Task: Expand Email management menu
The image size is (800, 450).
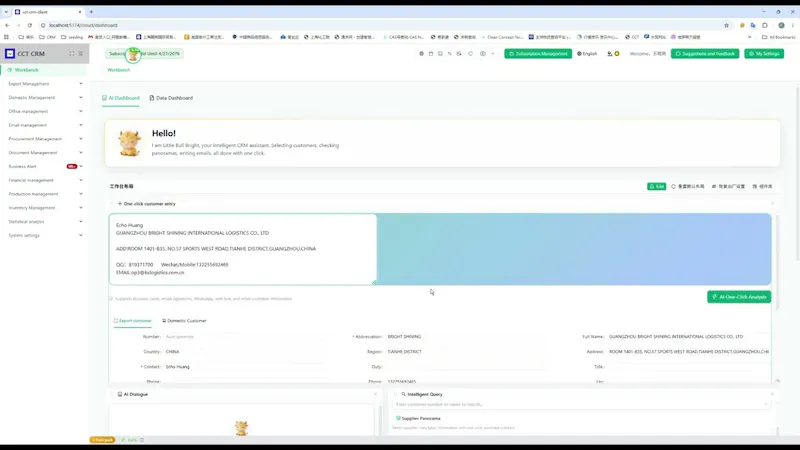Action: 44,125
